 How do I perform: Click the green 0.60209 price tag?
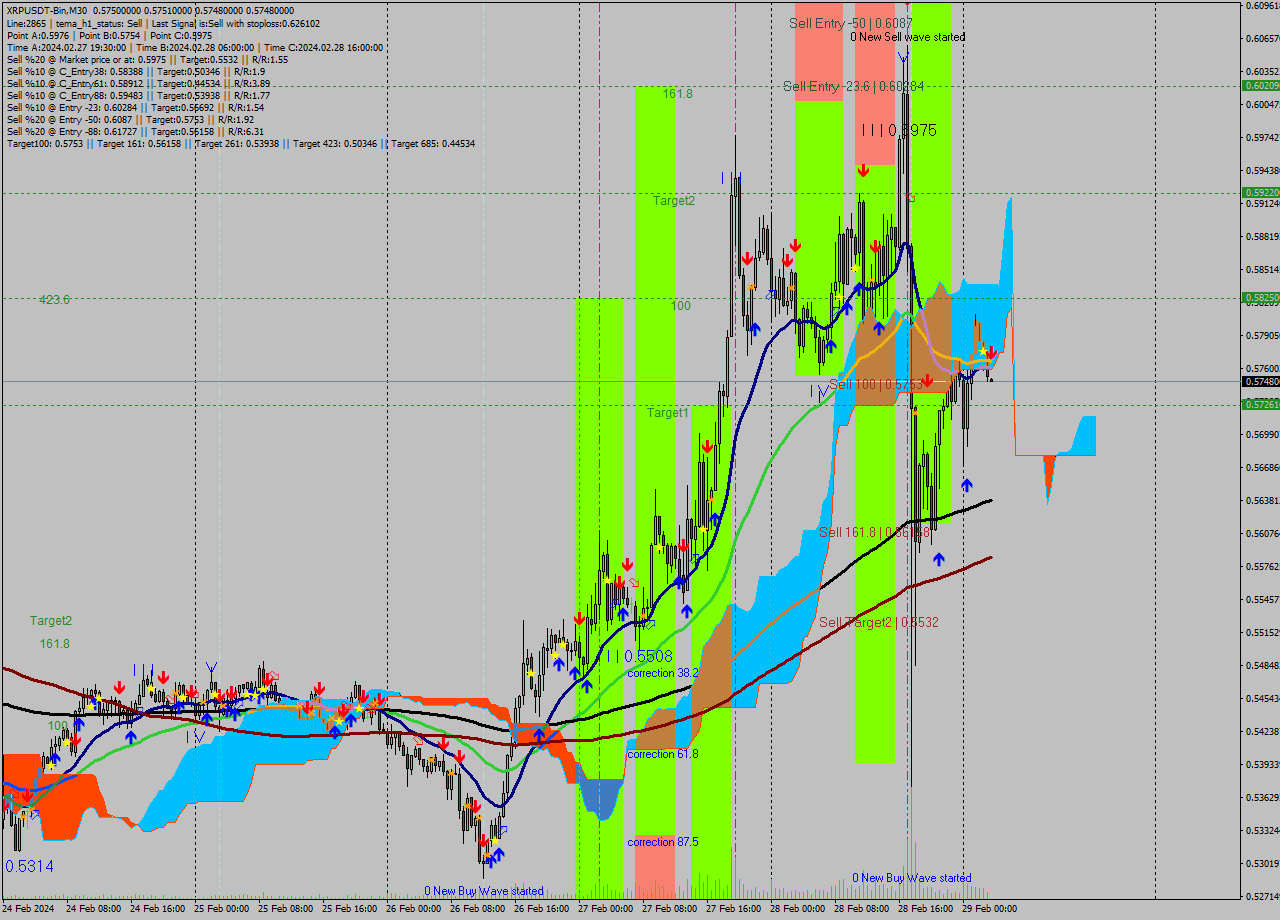tap(1260, 86)
